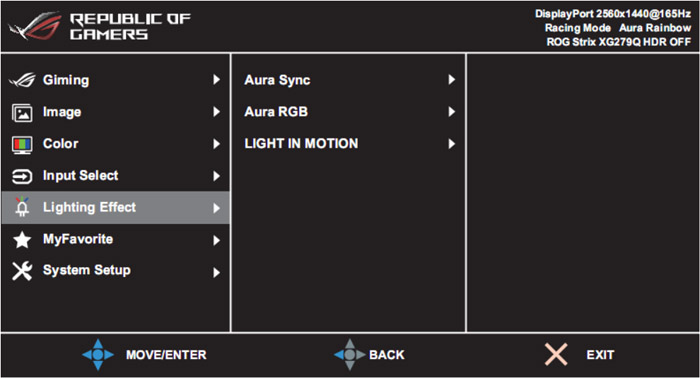This screenshot has width=700, height=378.
Task: Click the System Setup wrench icon
Action: click(x=22, y=270)
